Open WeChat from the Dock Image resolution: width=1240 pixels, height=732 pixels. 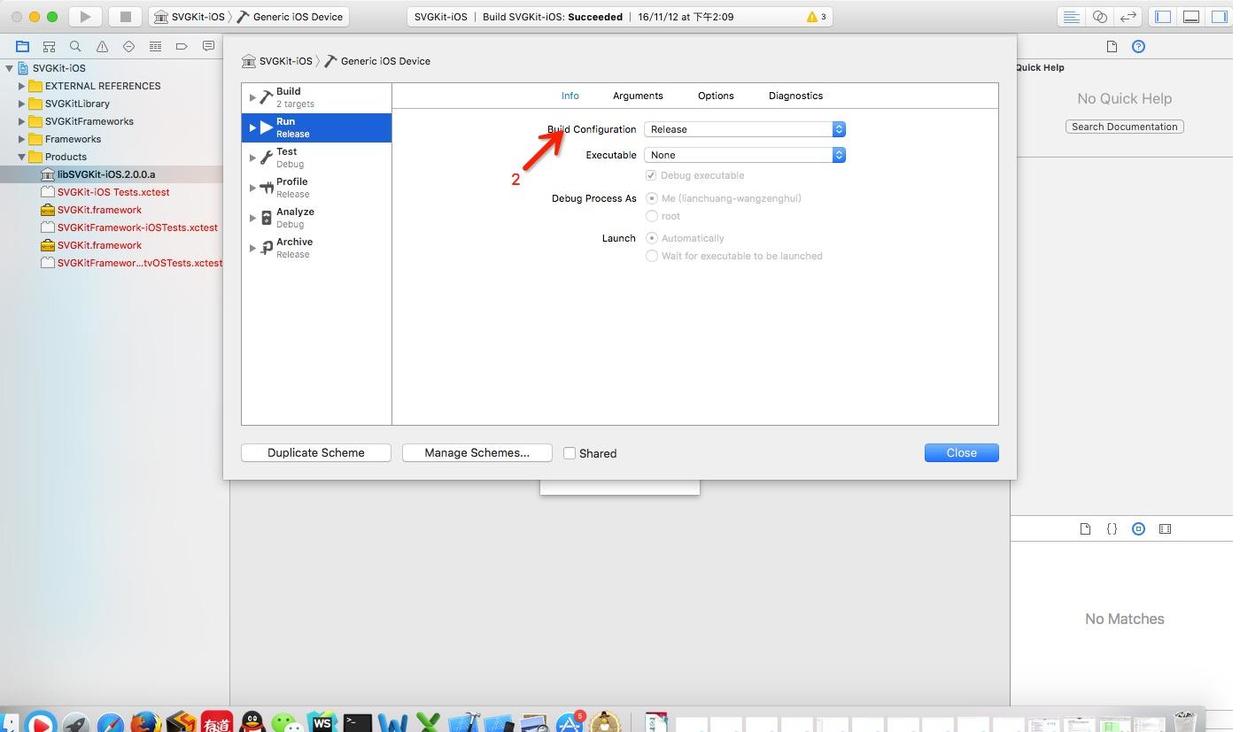[286, 721]
